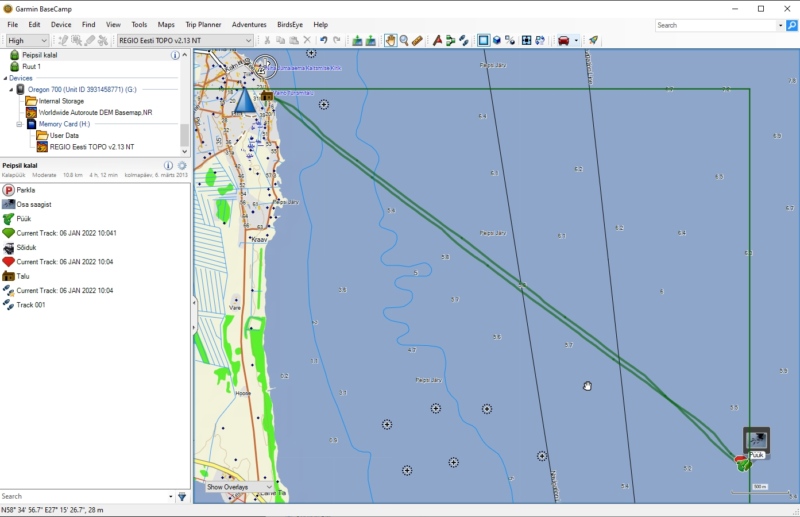Click the Undo arrow
The image size is (800, 517).
tap(323, 40)
